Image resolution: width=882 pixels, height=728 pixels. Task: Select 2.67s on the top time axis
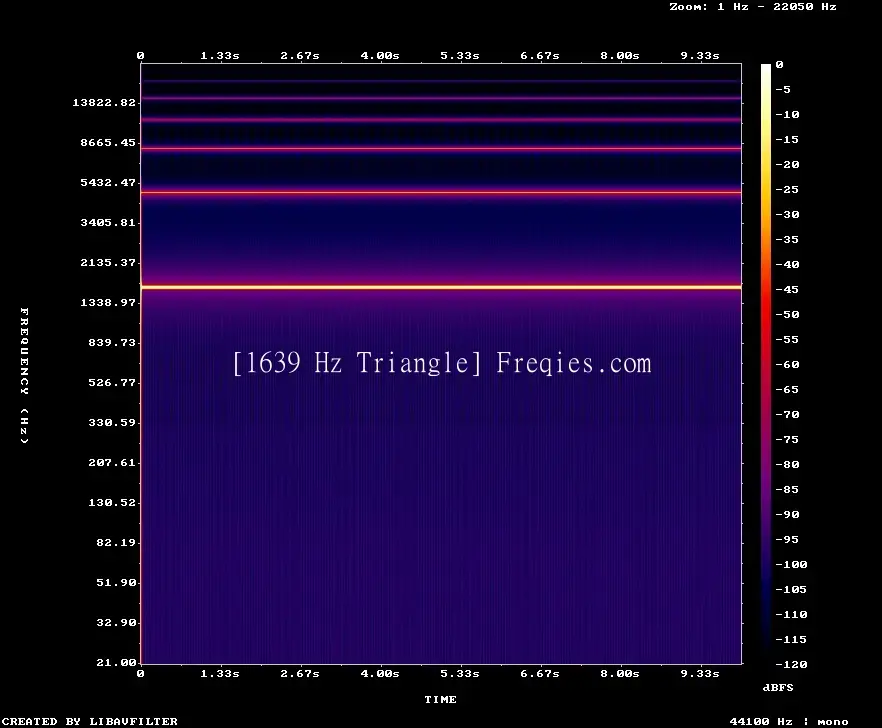tap(300, 55)
